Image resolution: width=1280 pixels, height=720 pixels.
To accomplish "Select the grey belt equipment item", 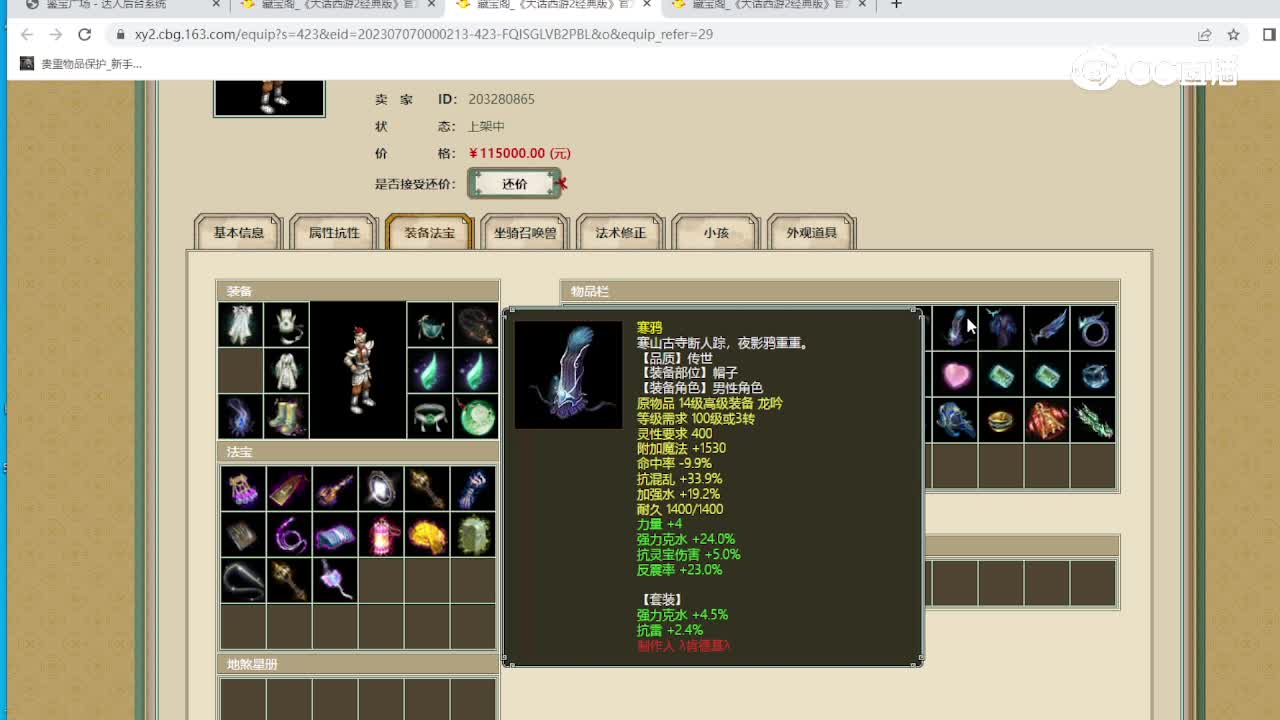I will [x=430, y=417].
